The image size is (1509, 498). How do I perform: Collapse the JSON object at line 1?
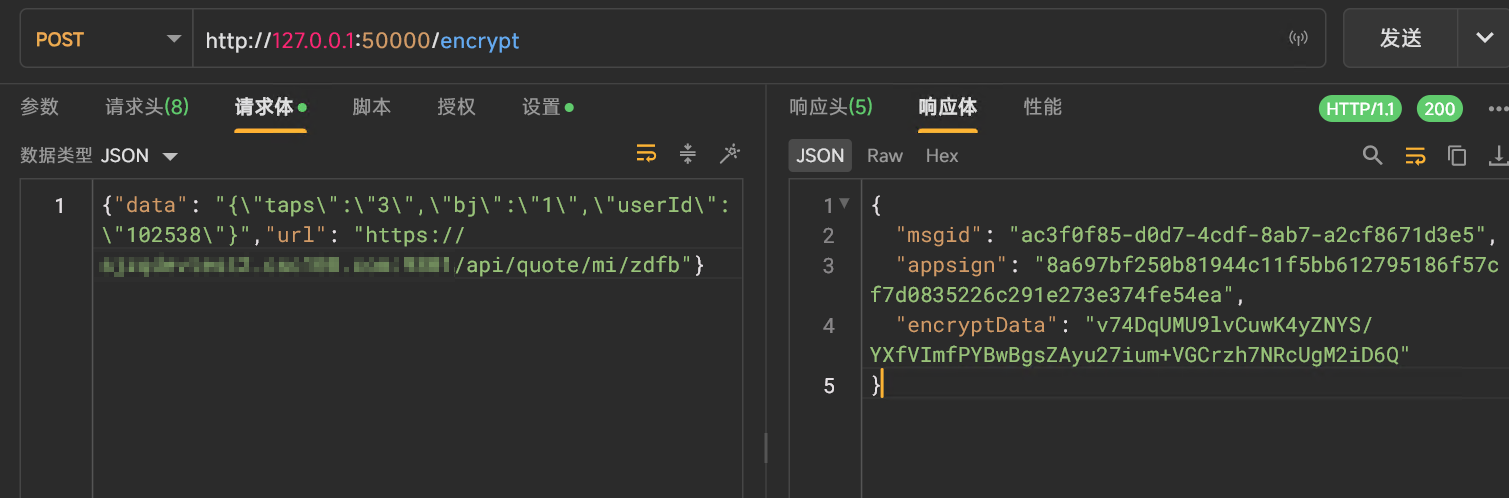pos(844,204)
